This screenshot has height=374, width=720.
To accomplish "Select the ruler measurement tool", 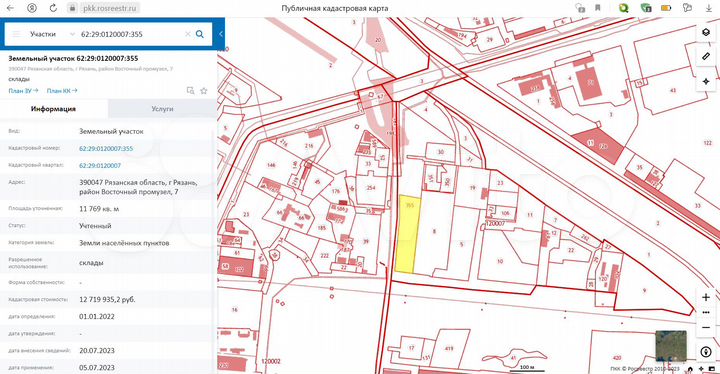I will [x=706, y=57].
